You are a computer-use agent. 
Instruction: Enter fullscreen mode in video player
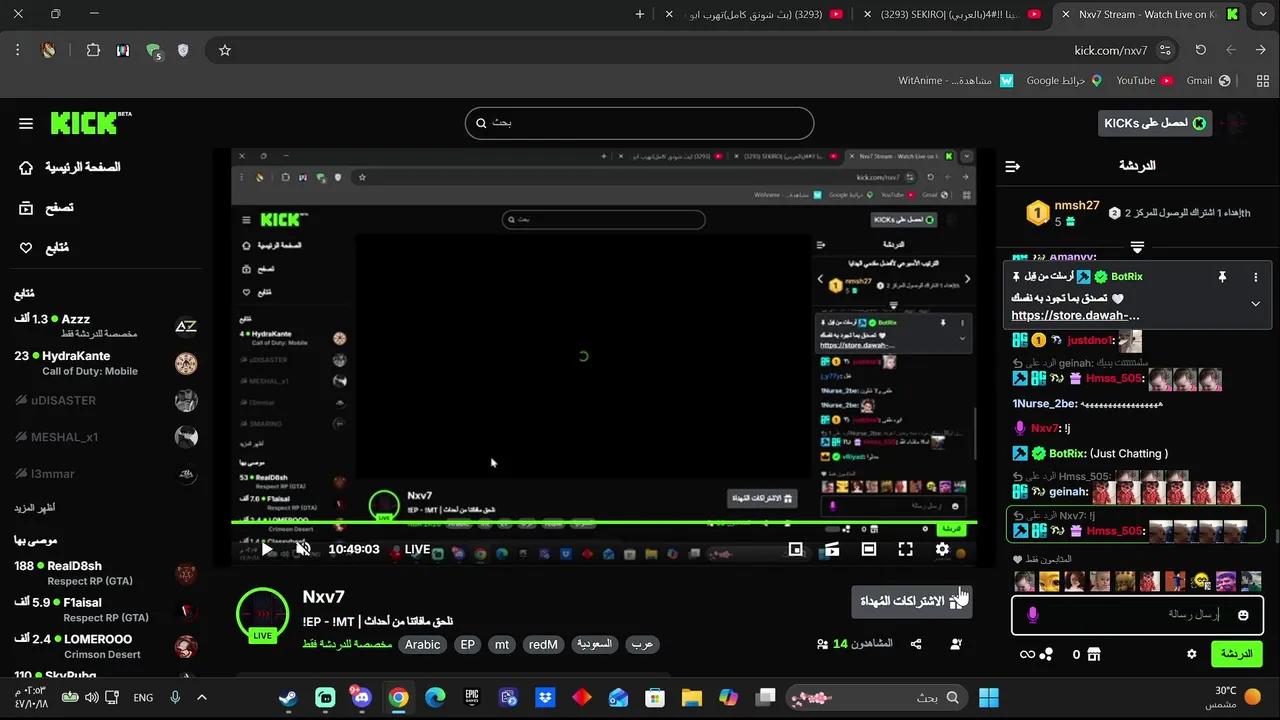(x=905, y=549)
